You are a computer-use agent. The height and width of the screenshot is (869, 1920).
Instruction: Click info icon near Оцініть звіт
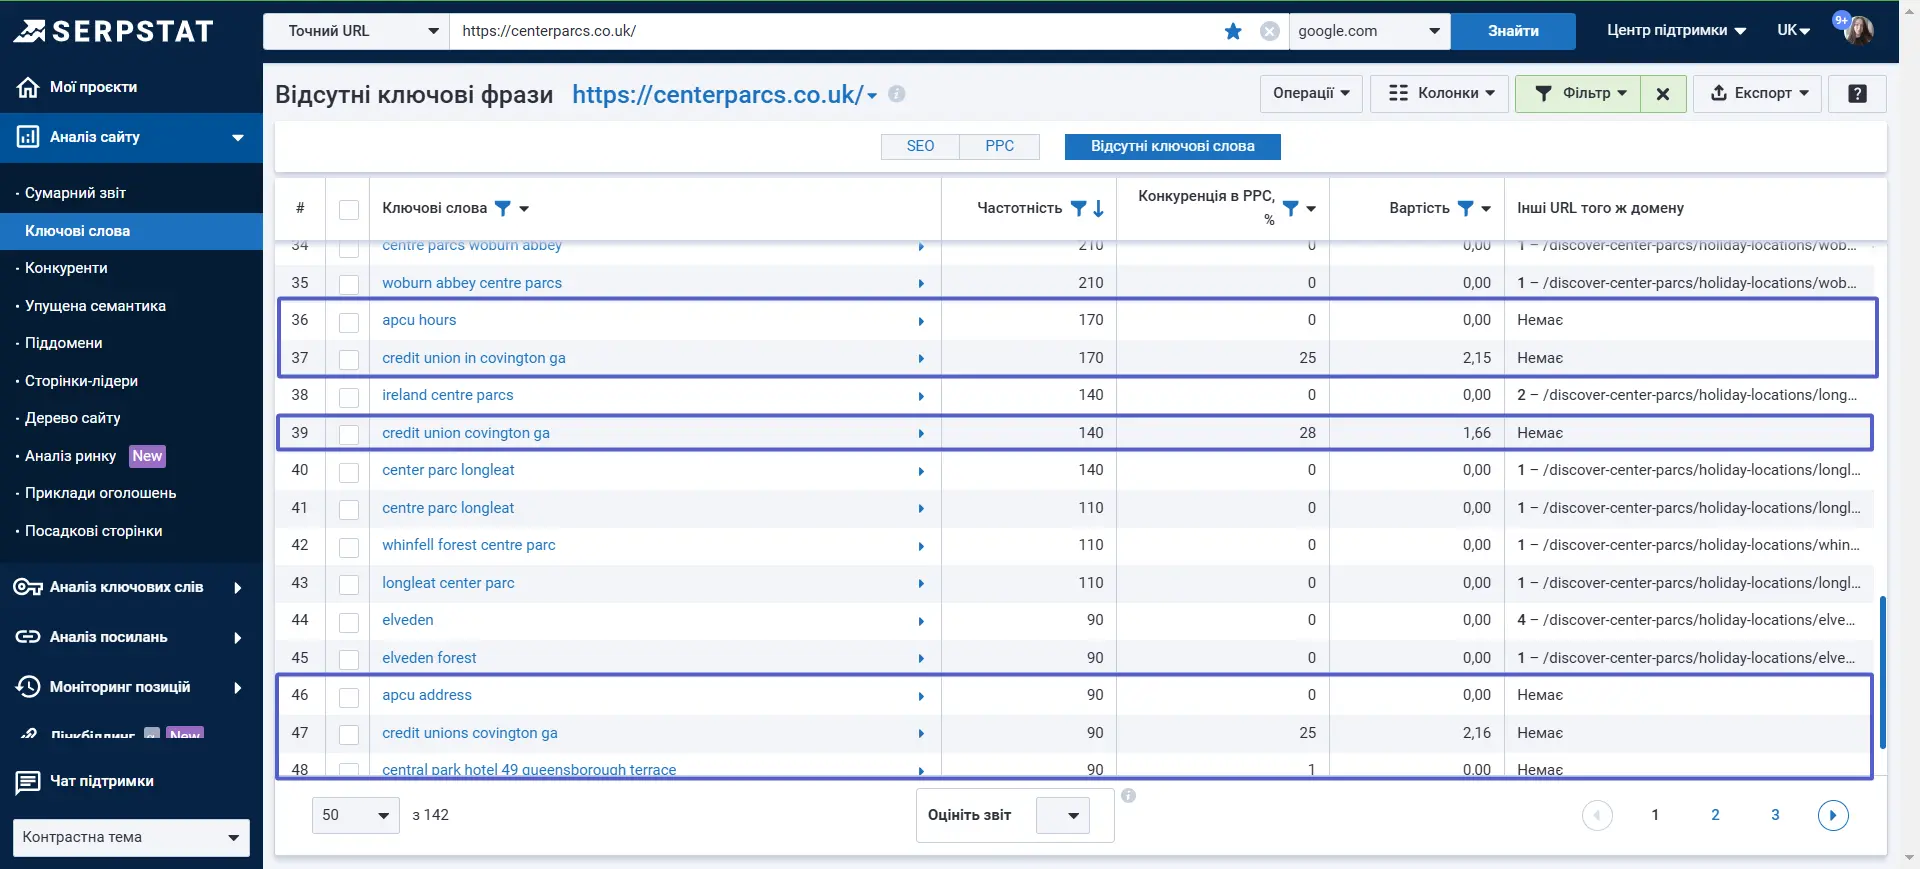1128,796
